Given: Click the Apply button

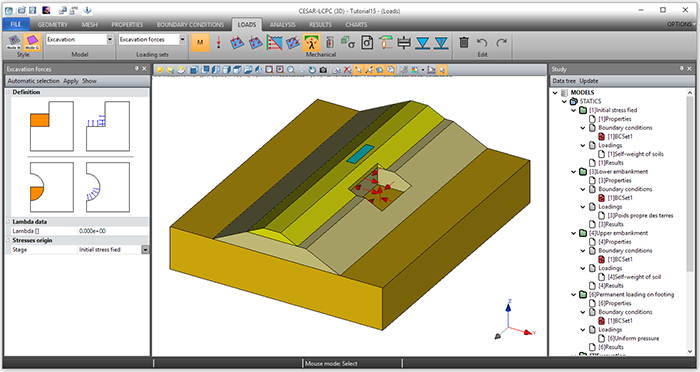Looking at the screenshot, I should pyautogui.click(x=71, y=81).
